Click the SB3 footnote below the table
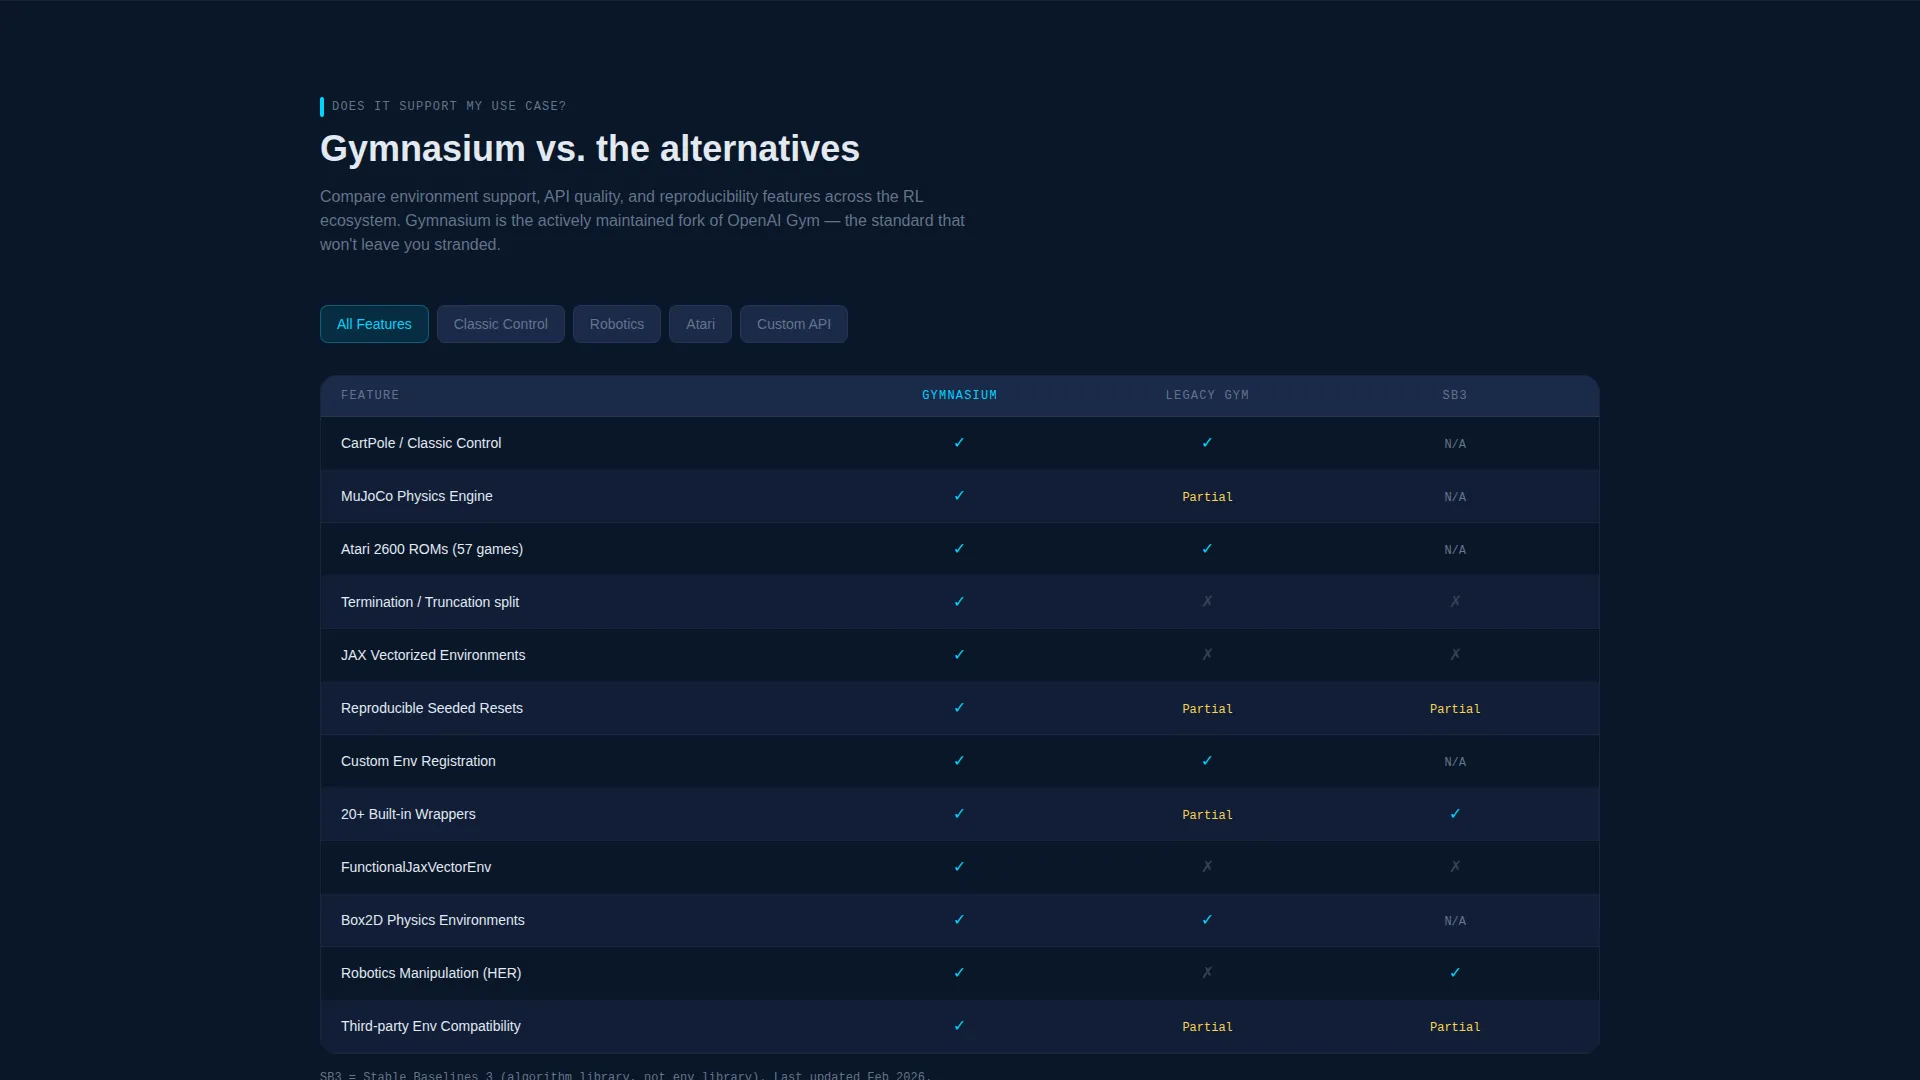This screenshot has width=1920, height=1080. coord(625,1075)
